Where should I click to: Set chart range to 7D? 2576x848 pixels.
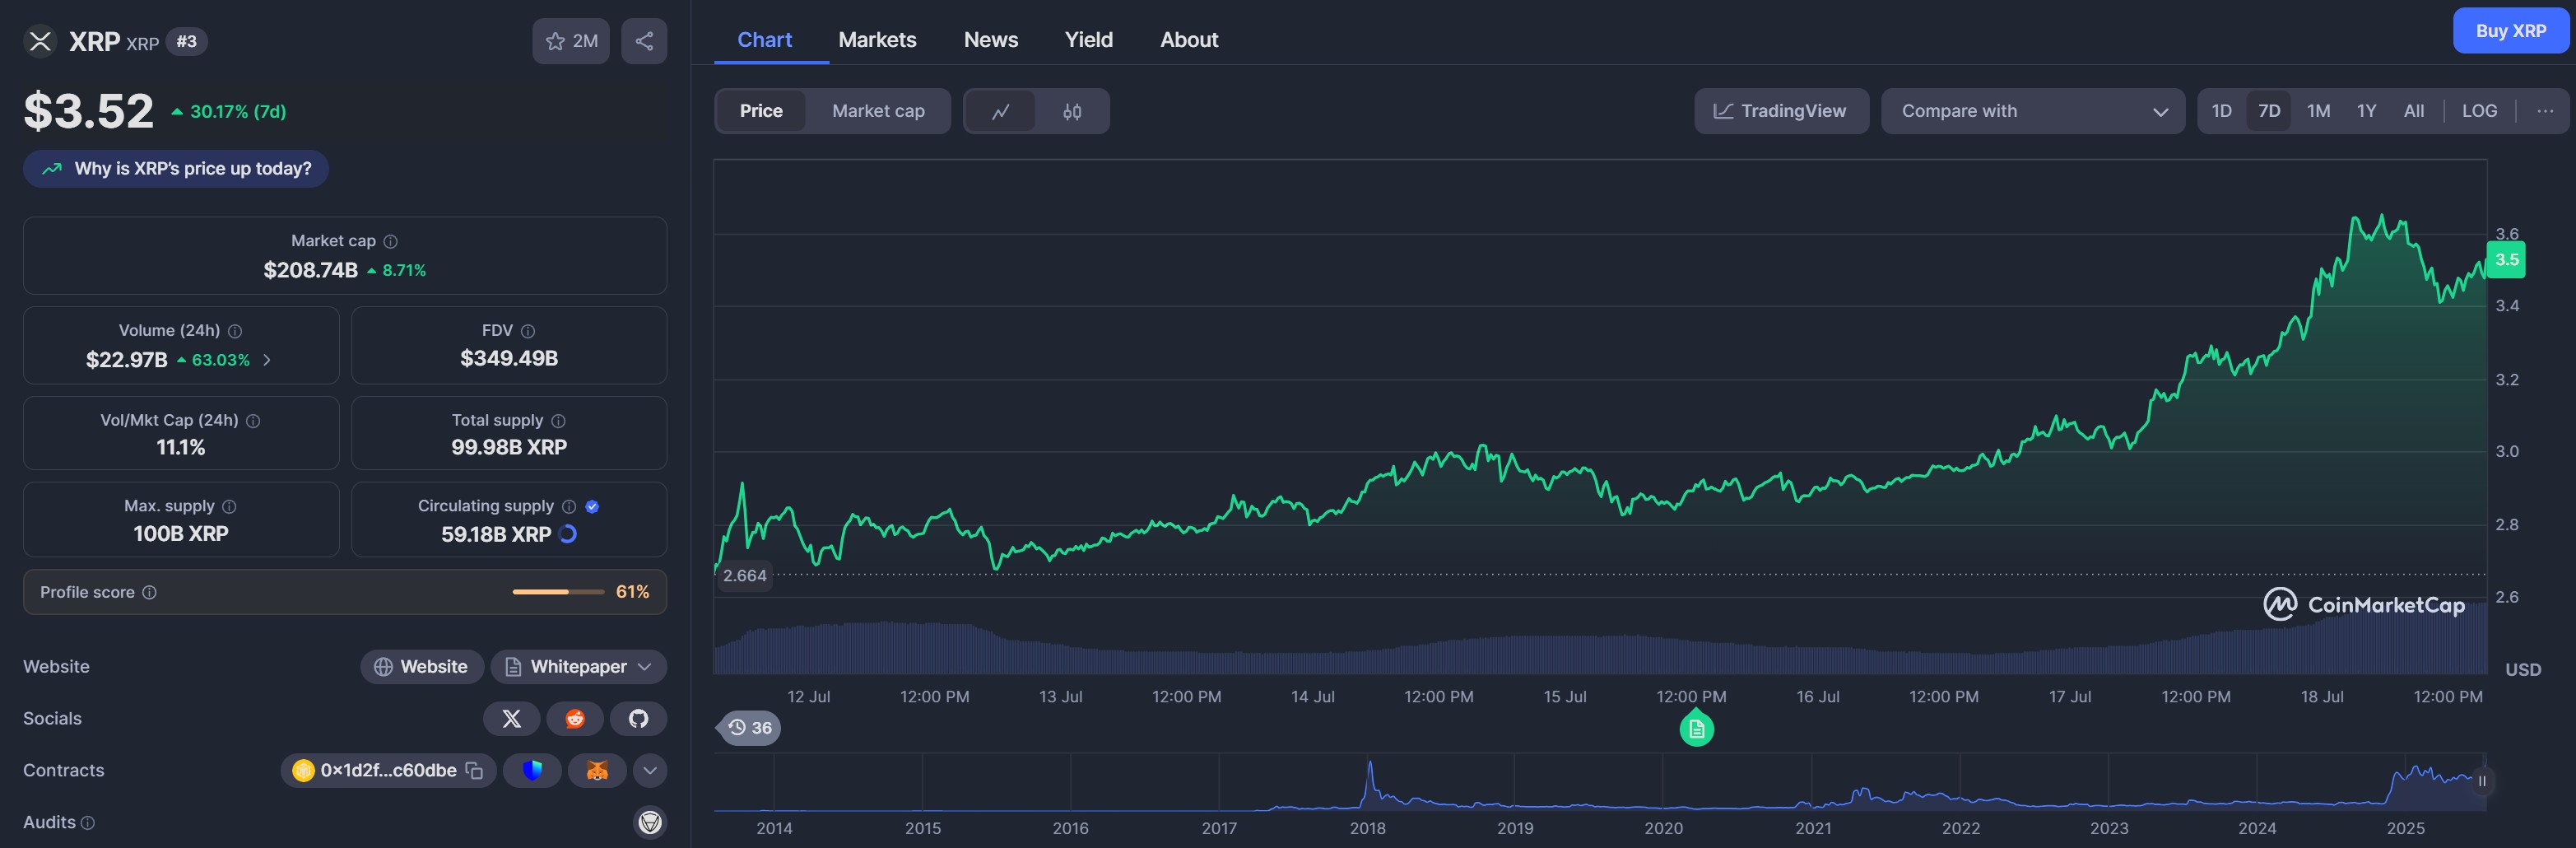2269,111
